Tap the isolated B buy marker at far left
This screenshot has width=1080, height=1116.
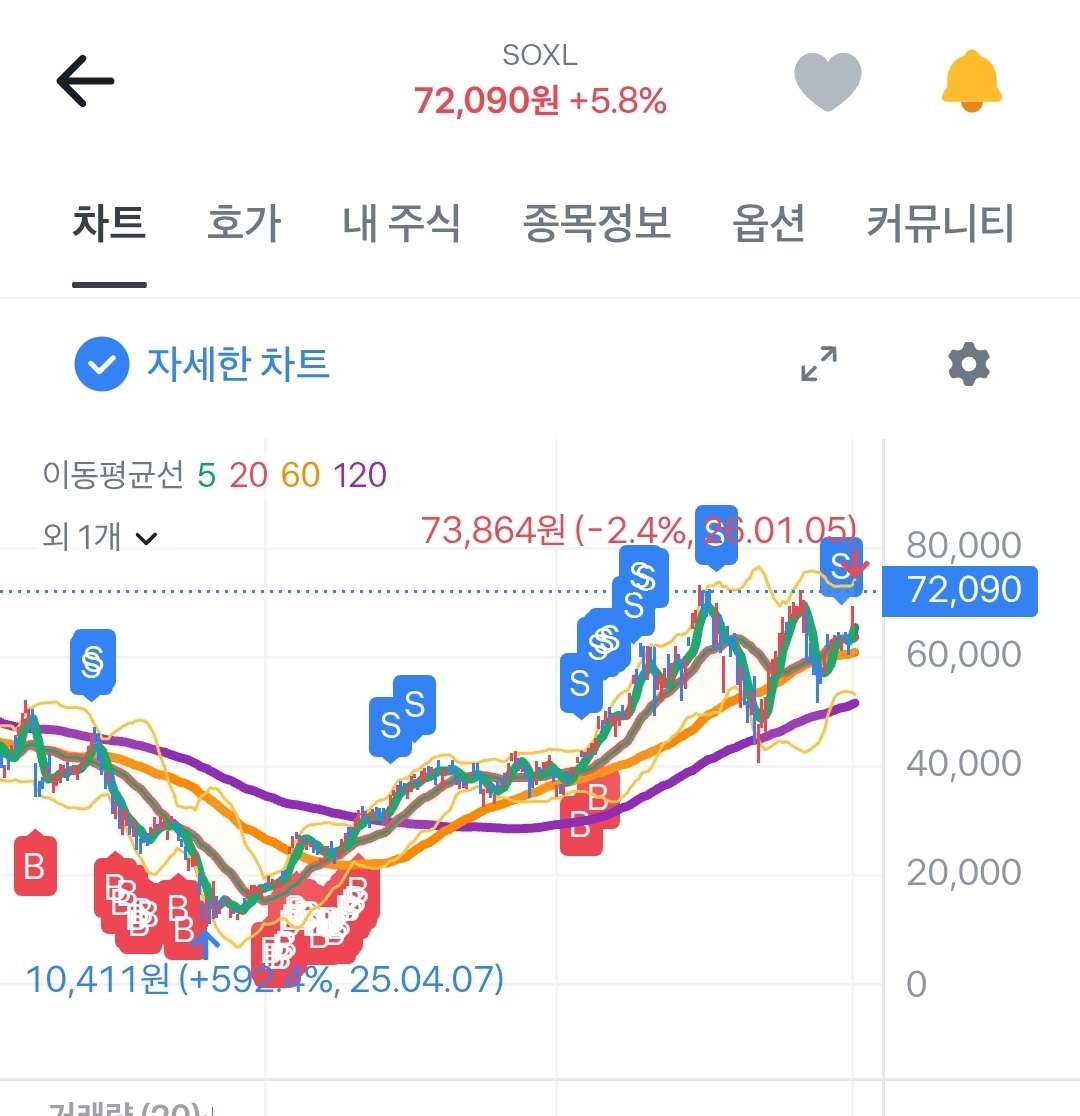35,866
